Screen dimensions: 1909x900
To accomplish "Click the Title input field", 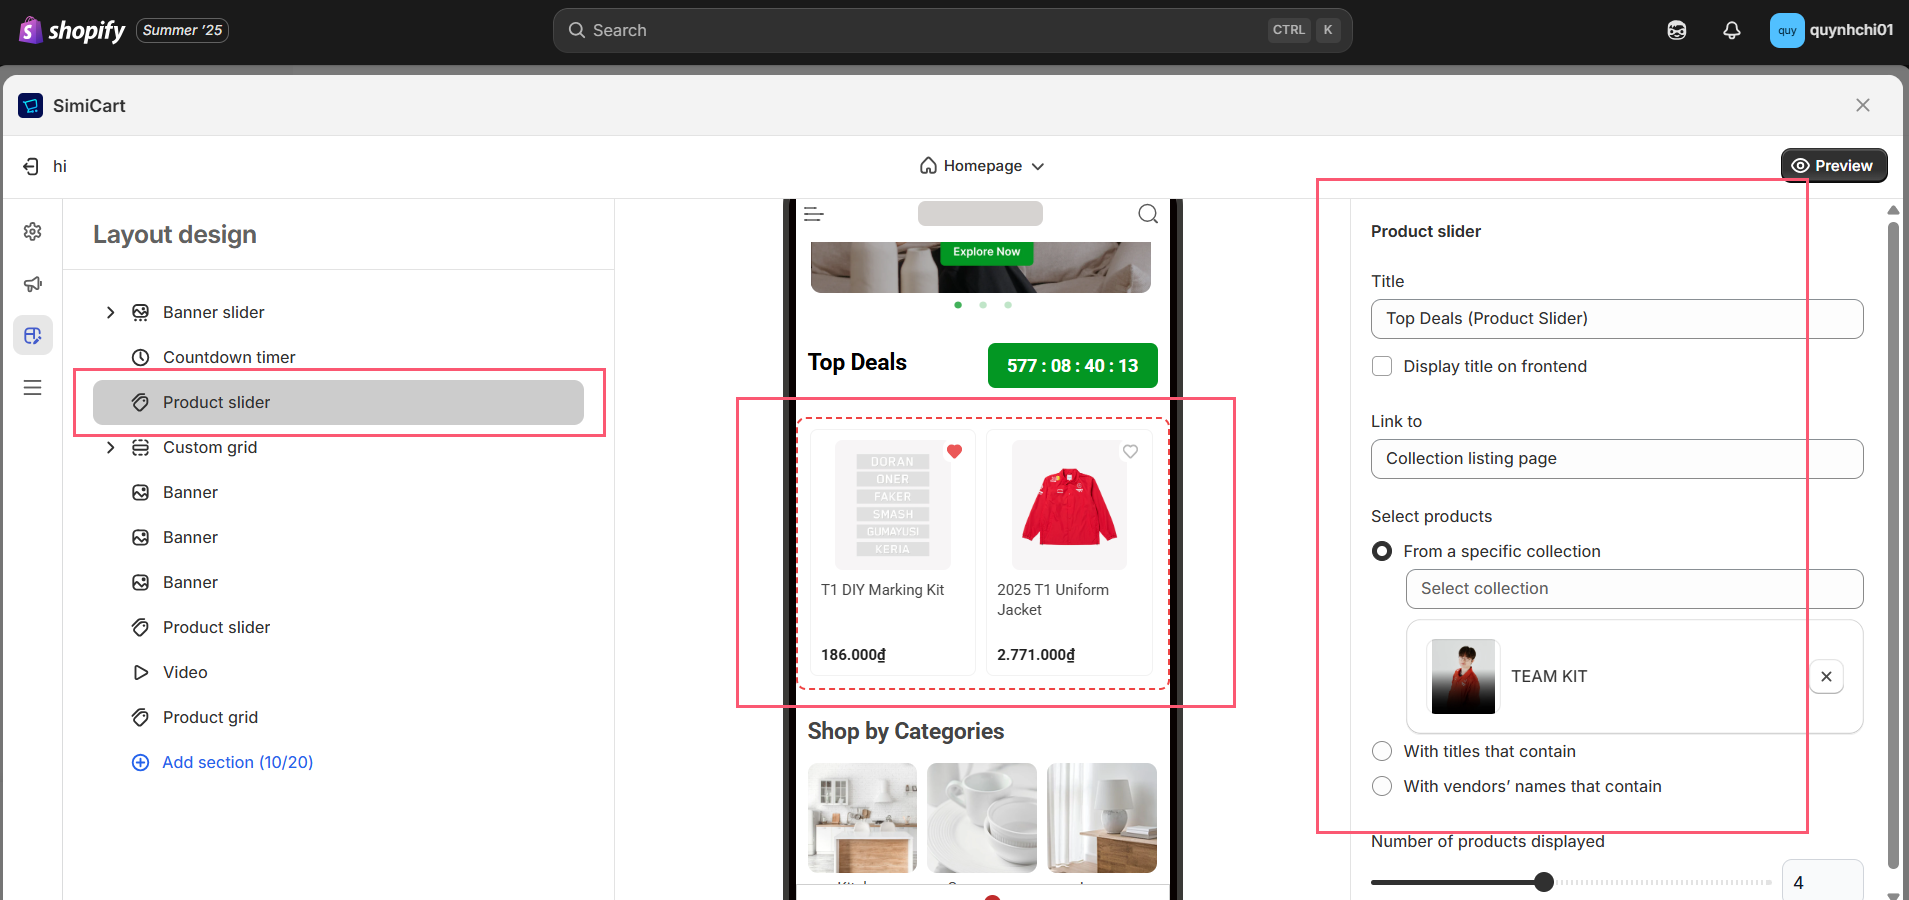I will pyautogui.click(x=1617, y=319).
